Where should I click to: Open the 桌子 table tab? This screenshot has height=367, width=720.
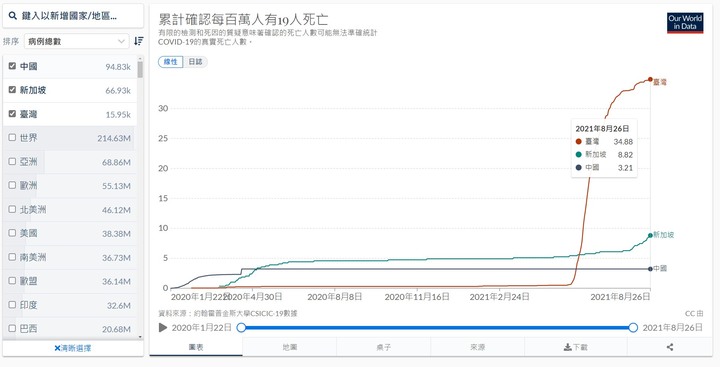(x=383, y=347)
